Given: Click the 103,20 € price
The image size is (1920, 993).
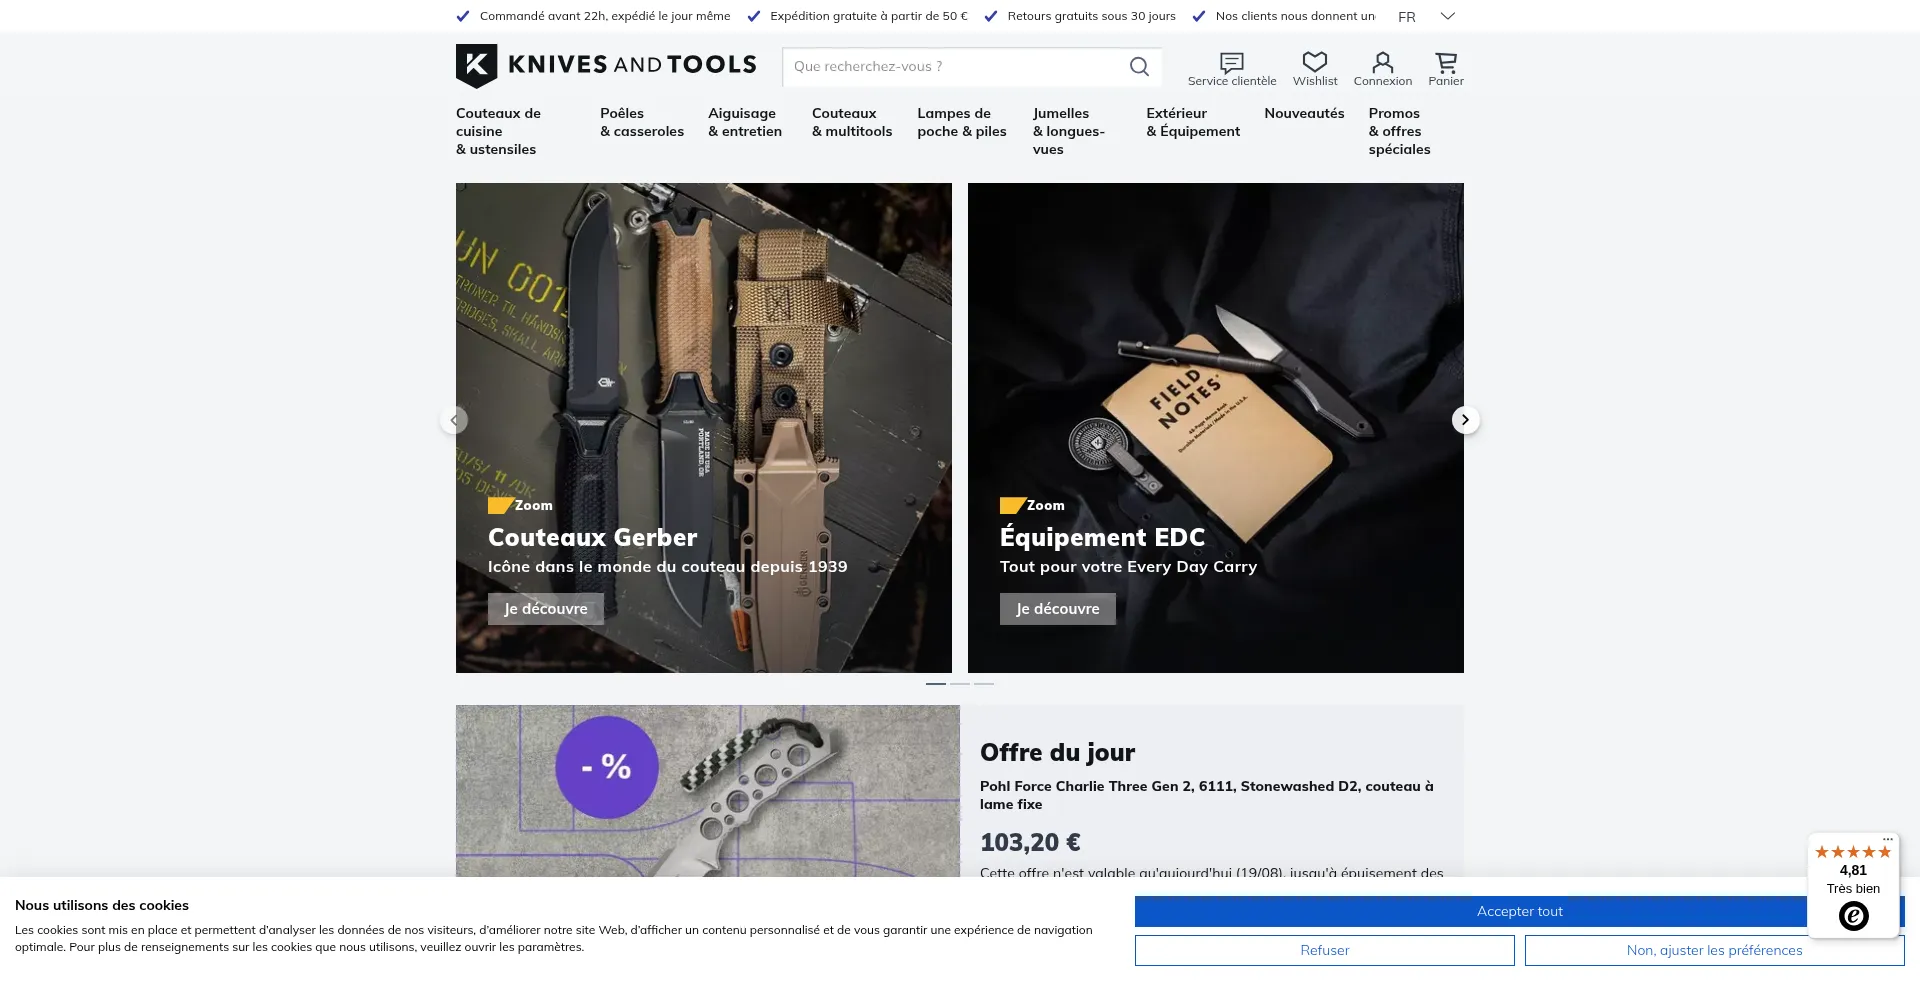Looking at the screenshot, I should pos(1030,843).
